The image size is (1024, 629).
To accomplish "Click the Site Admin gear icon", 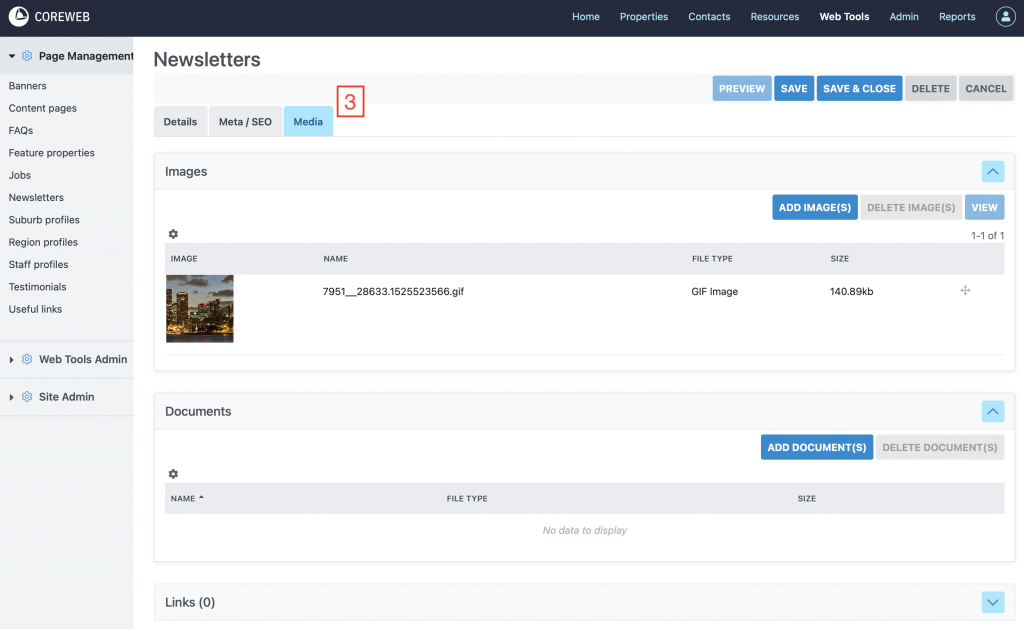I will coord(27,397).
